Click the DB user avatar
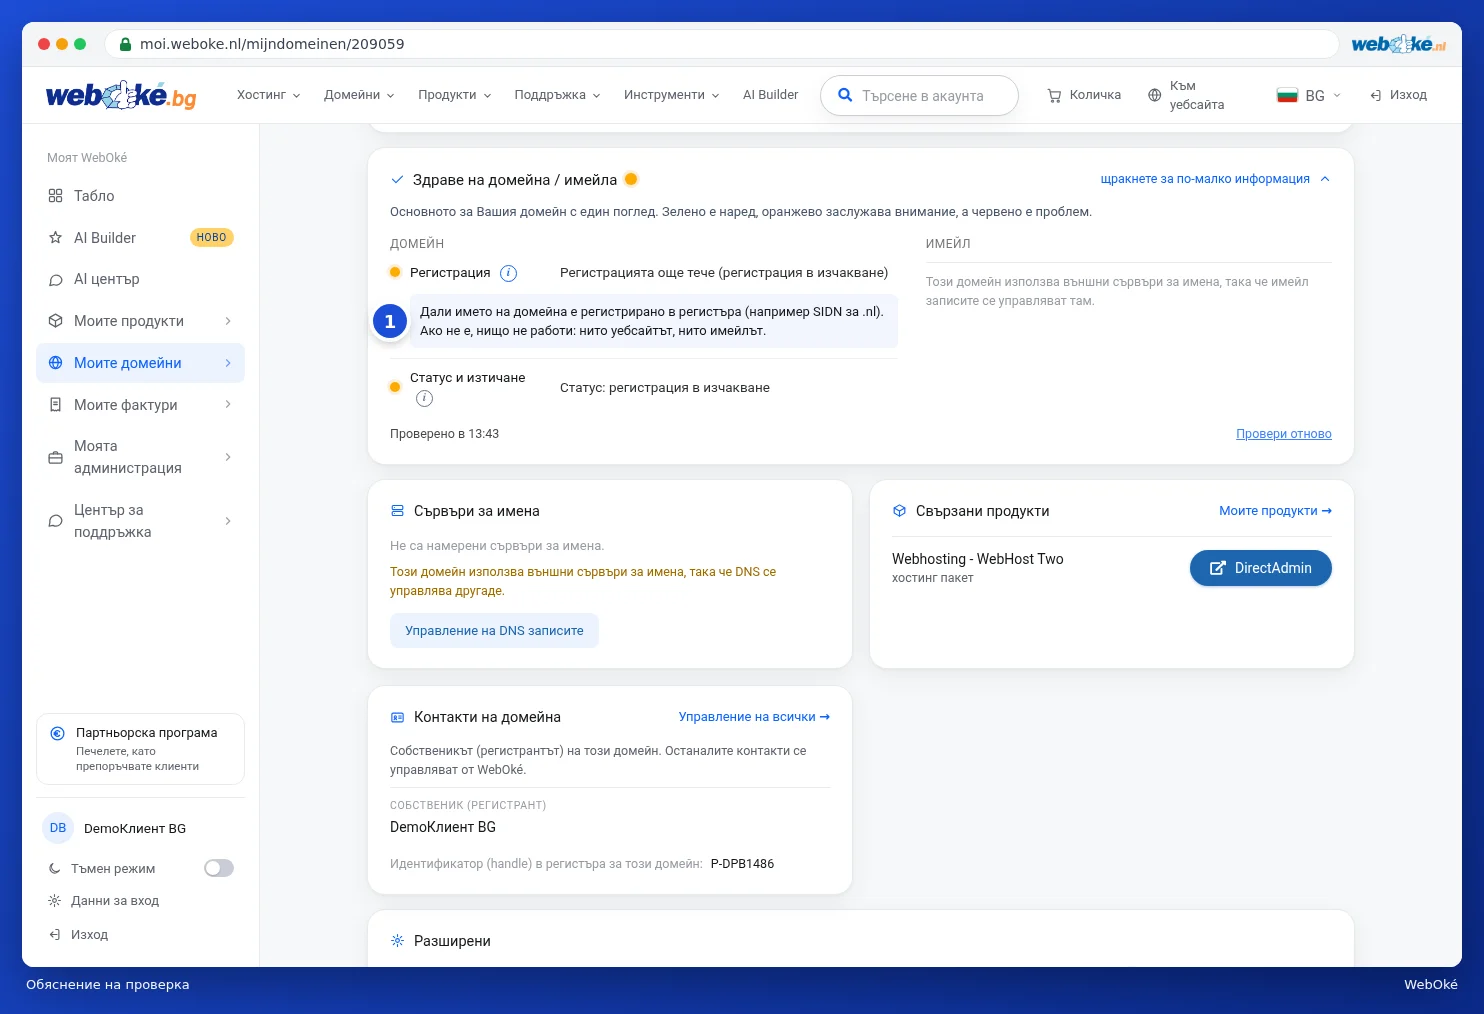This screenshot has width=1484, height=1014. pos(58,828)
